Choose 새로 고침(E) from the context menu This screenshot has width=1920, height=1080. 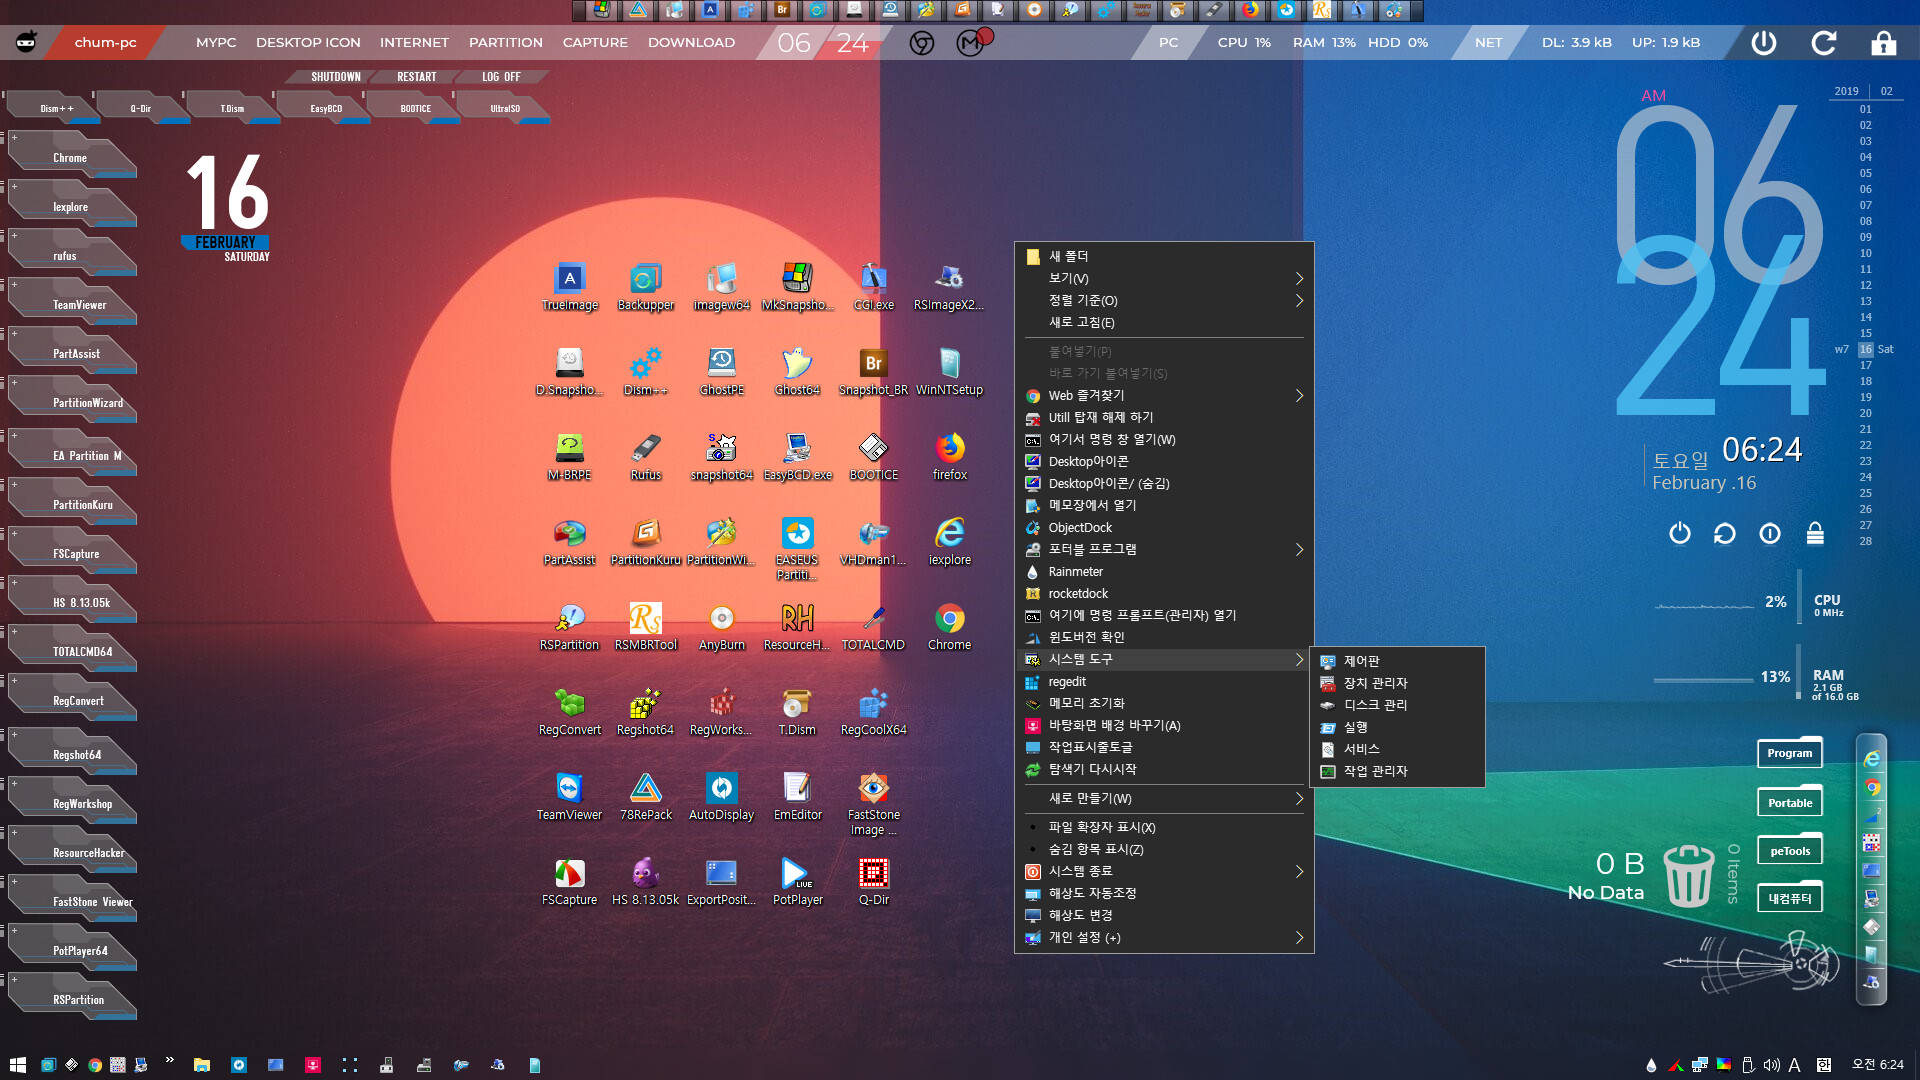1164,322
